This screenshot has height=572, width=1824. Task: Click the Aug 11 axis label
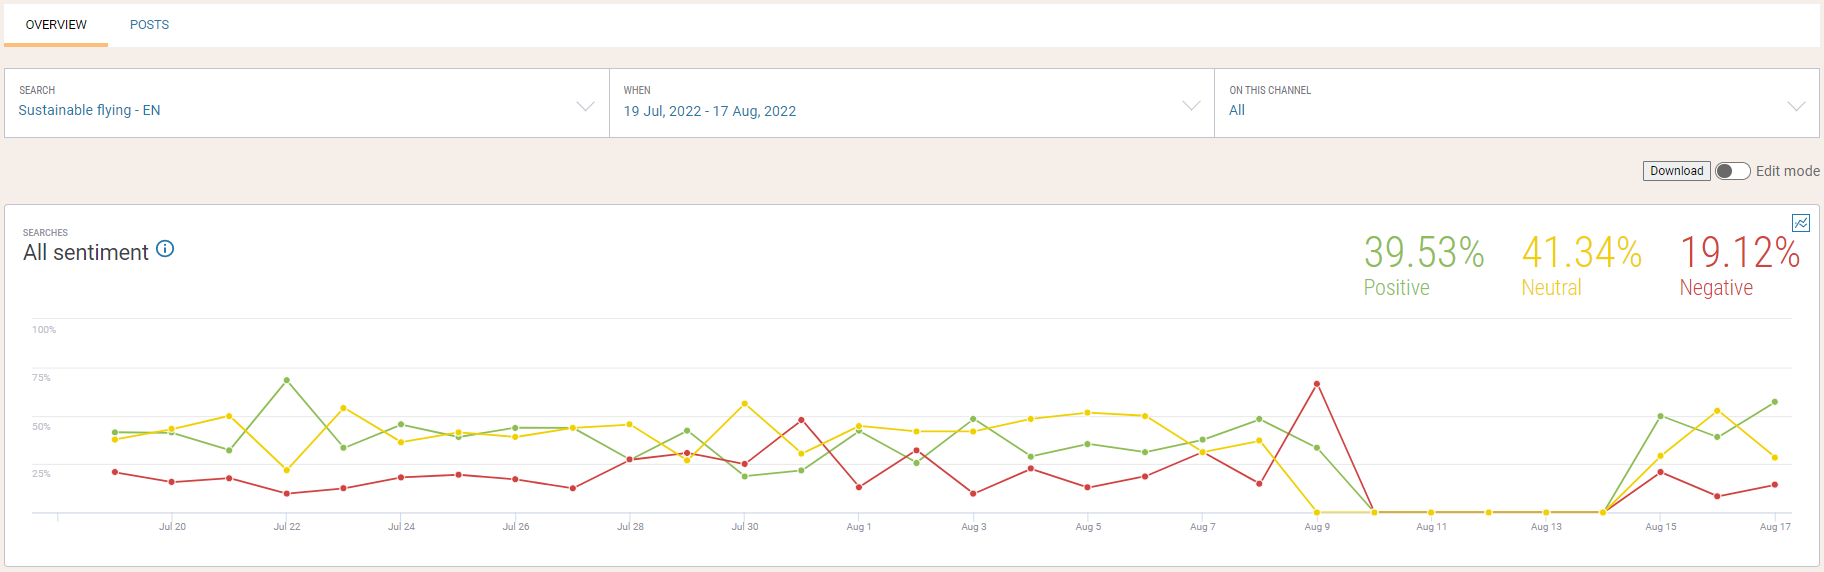[x=1431, y=527]
